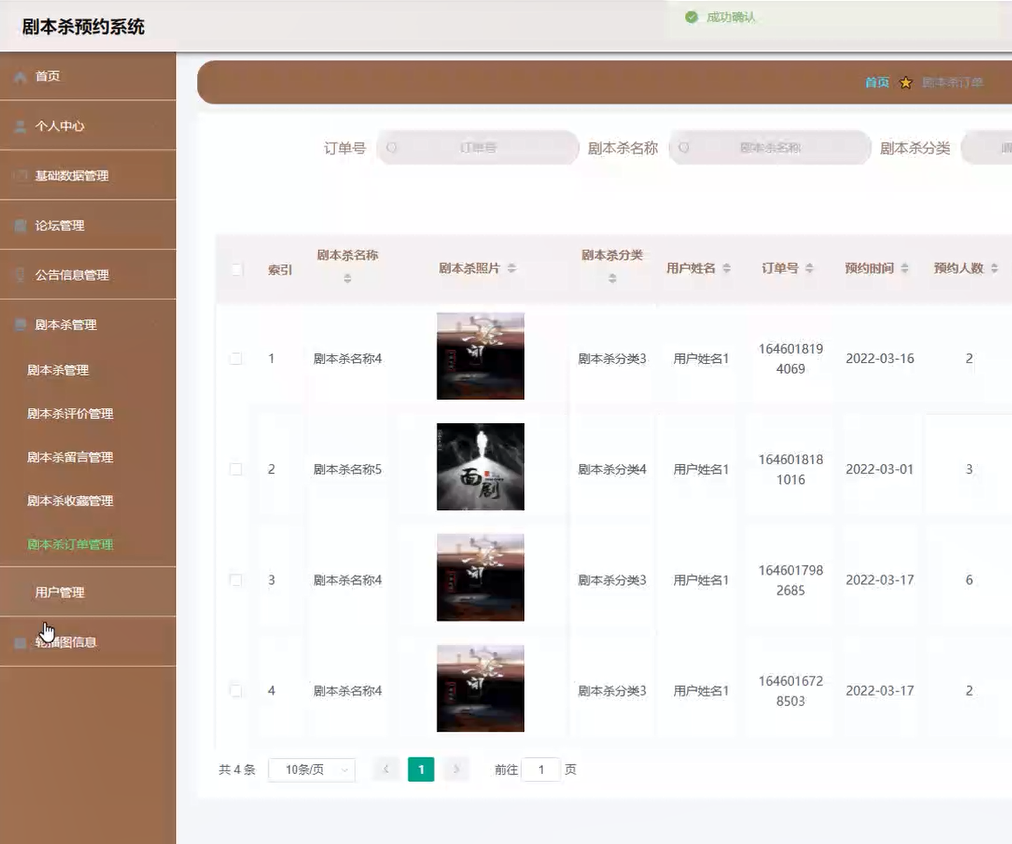The width and height of the screenshot is (1012, 844).
Task: Click the 共 4 条 total count text
Action: [237, 770]
